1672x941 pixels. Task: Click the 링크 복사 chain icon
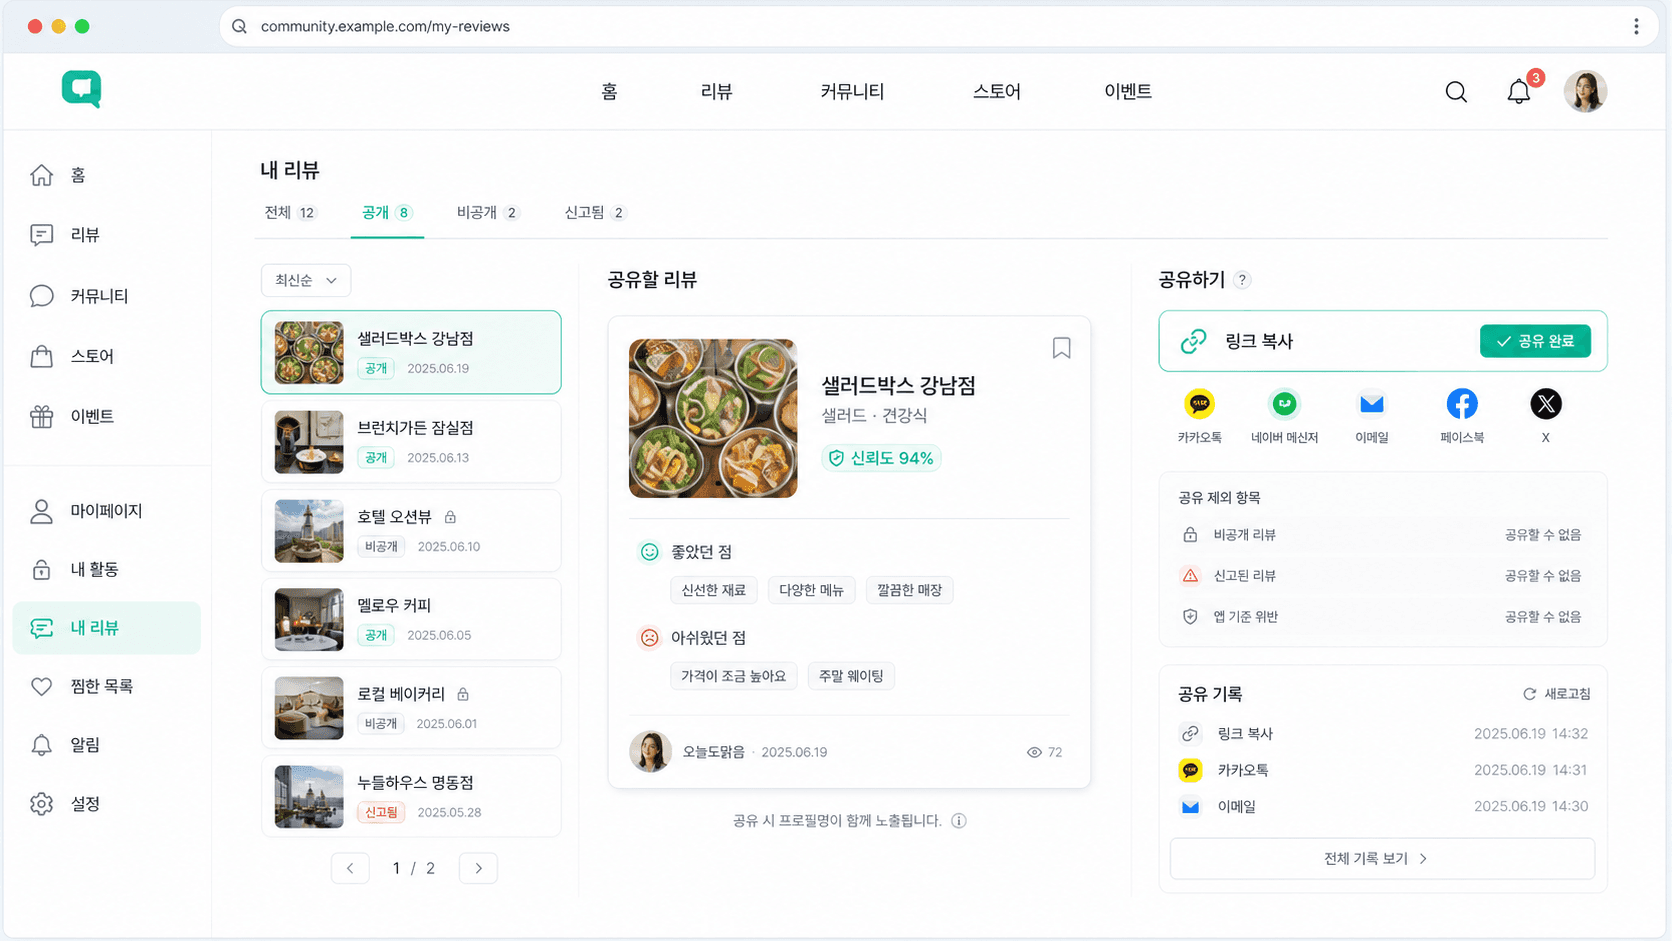(x=1193, y=341)
